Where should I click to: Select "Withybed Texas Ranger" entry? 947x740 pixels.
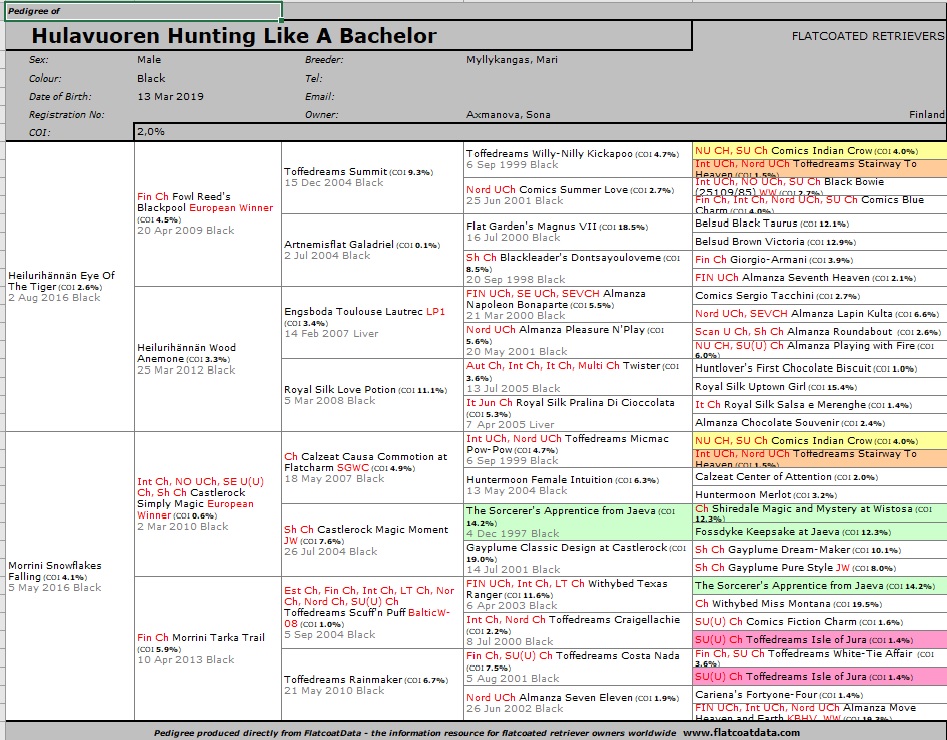click(578, 594)
